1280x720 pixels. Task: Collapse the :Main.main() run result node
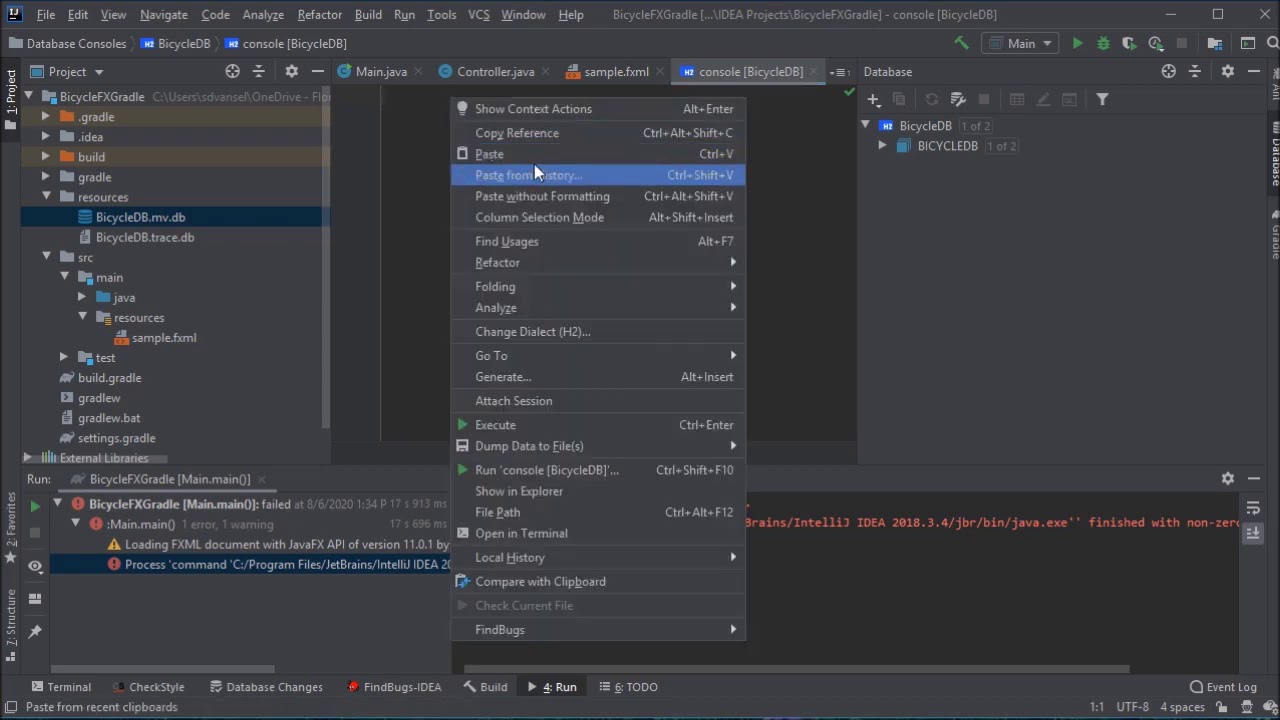click(x=75, y=524)
